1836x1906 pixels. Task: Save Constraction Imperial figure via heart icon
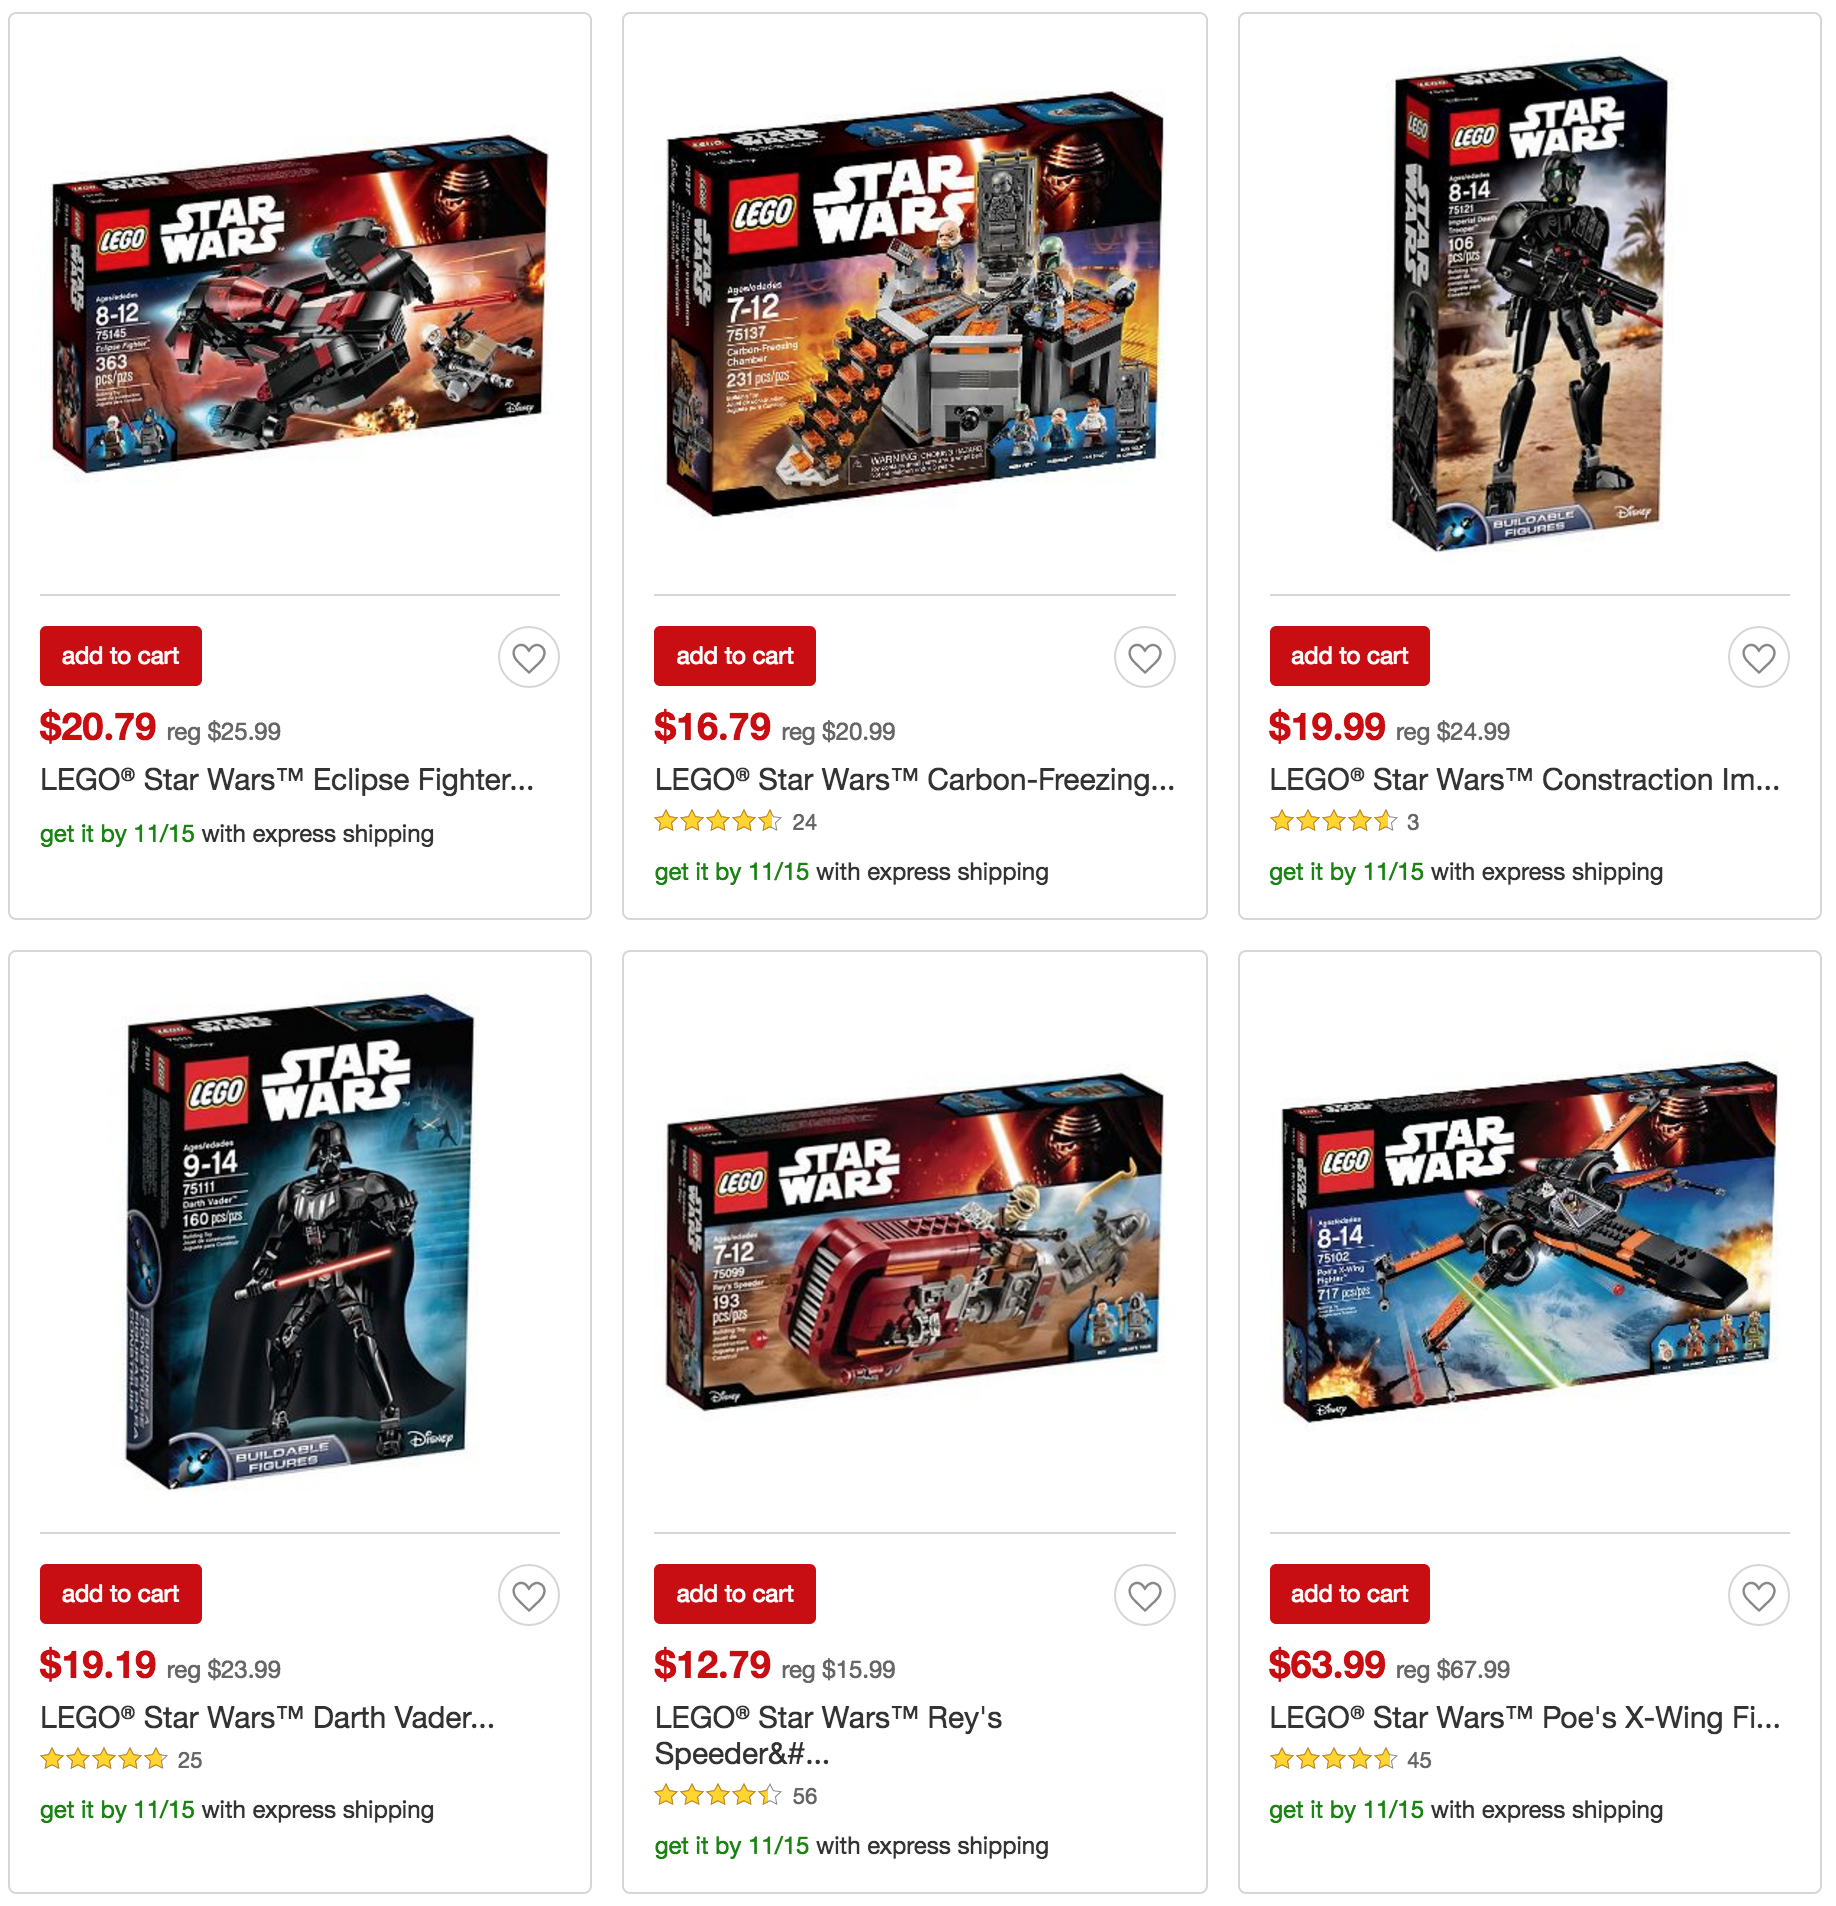(x=1758, y=657)
